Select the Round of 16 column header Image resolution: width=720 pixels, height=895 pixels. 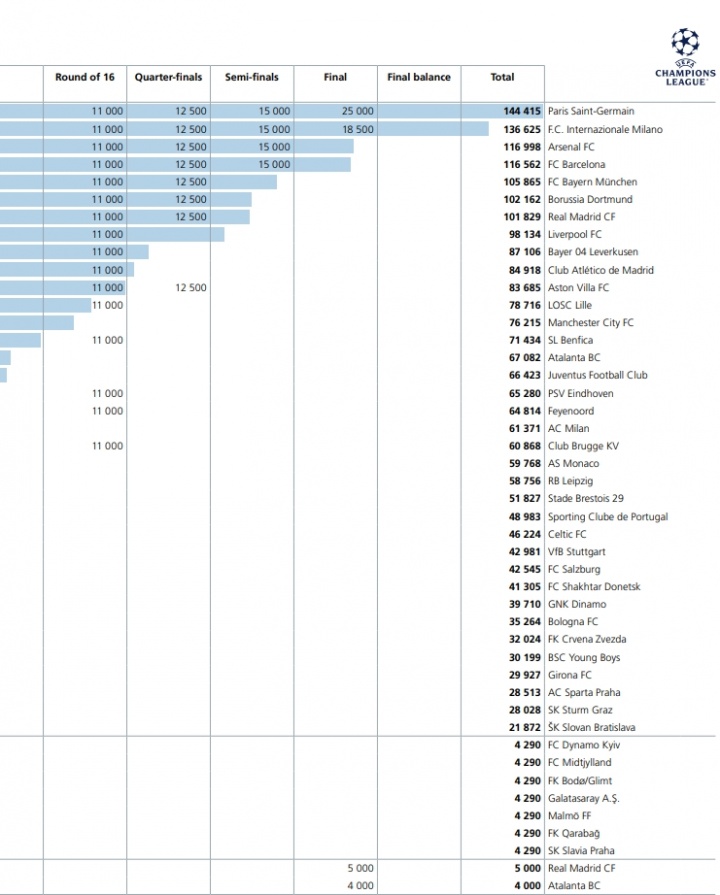[x=85, y=77]
